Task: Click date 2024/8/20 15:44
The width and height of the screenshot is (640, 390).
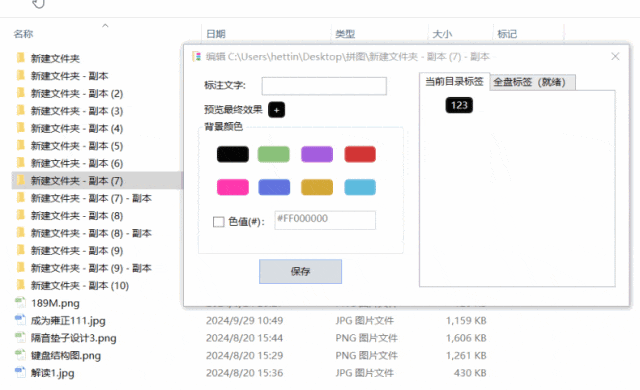Action: [244, 338]
